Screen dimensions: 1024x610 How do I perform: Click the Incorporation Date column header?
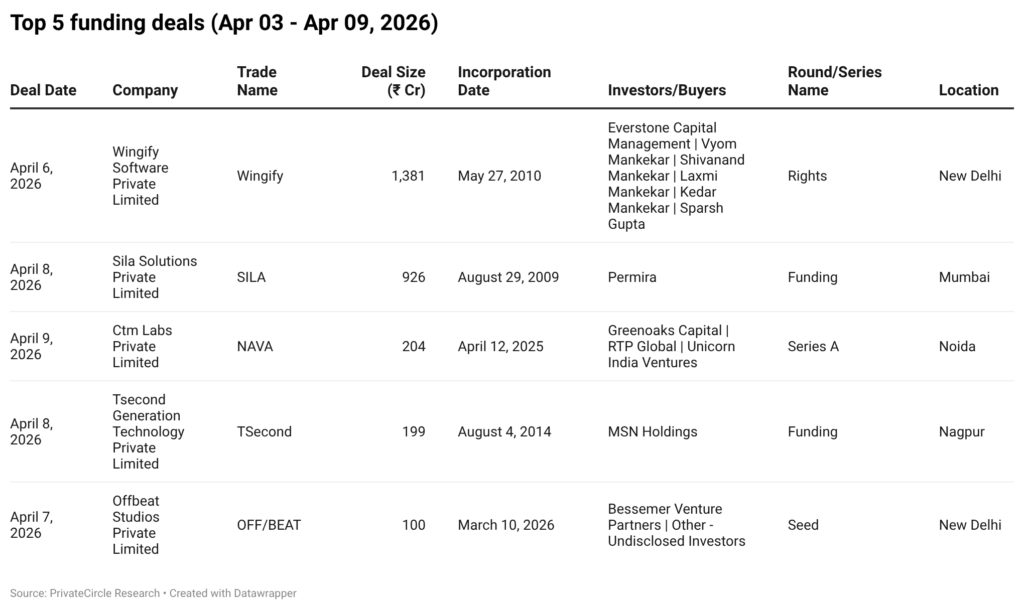pos(504,81)
